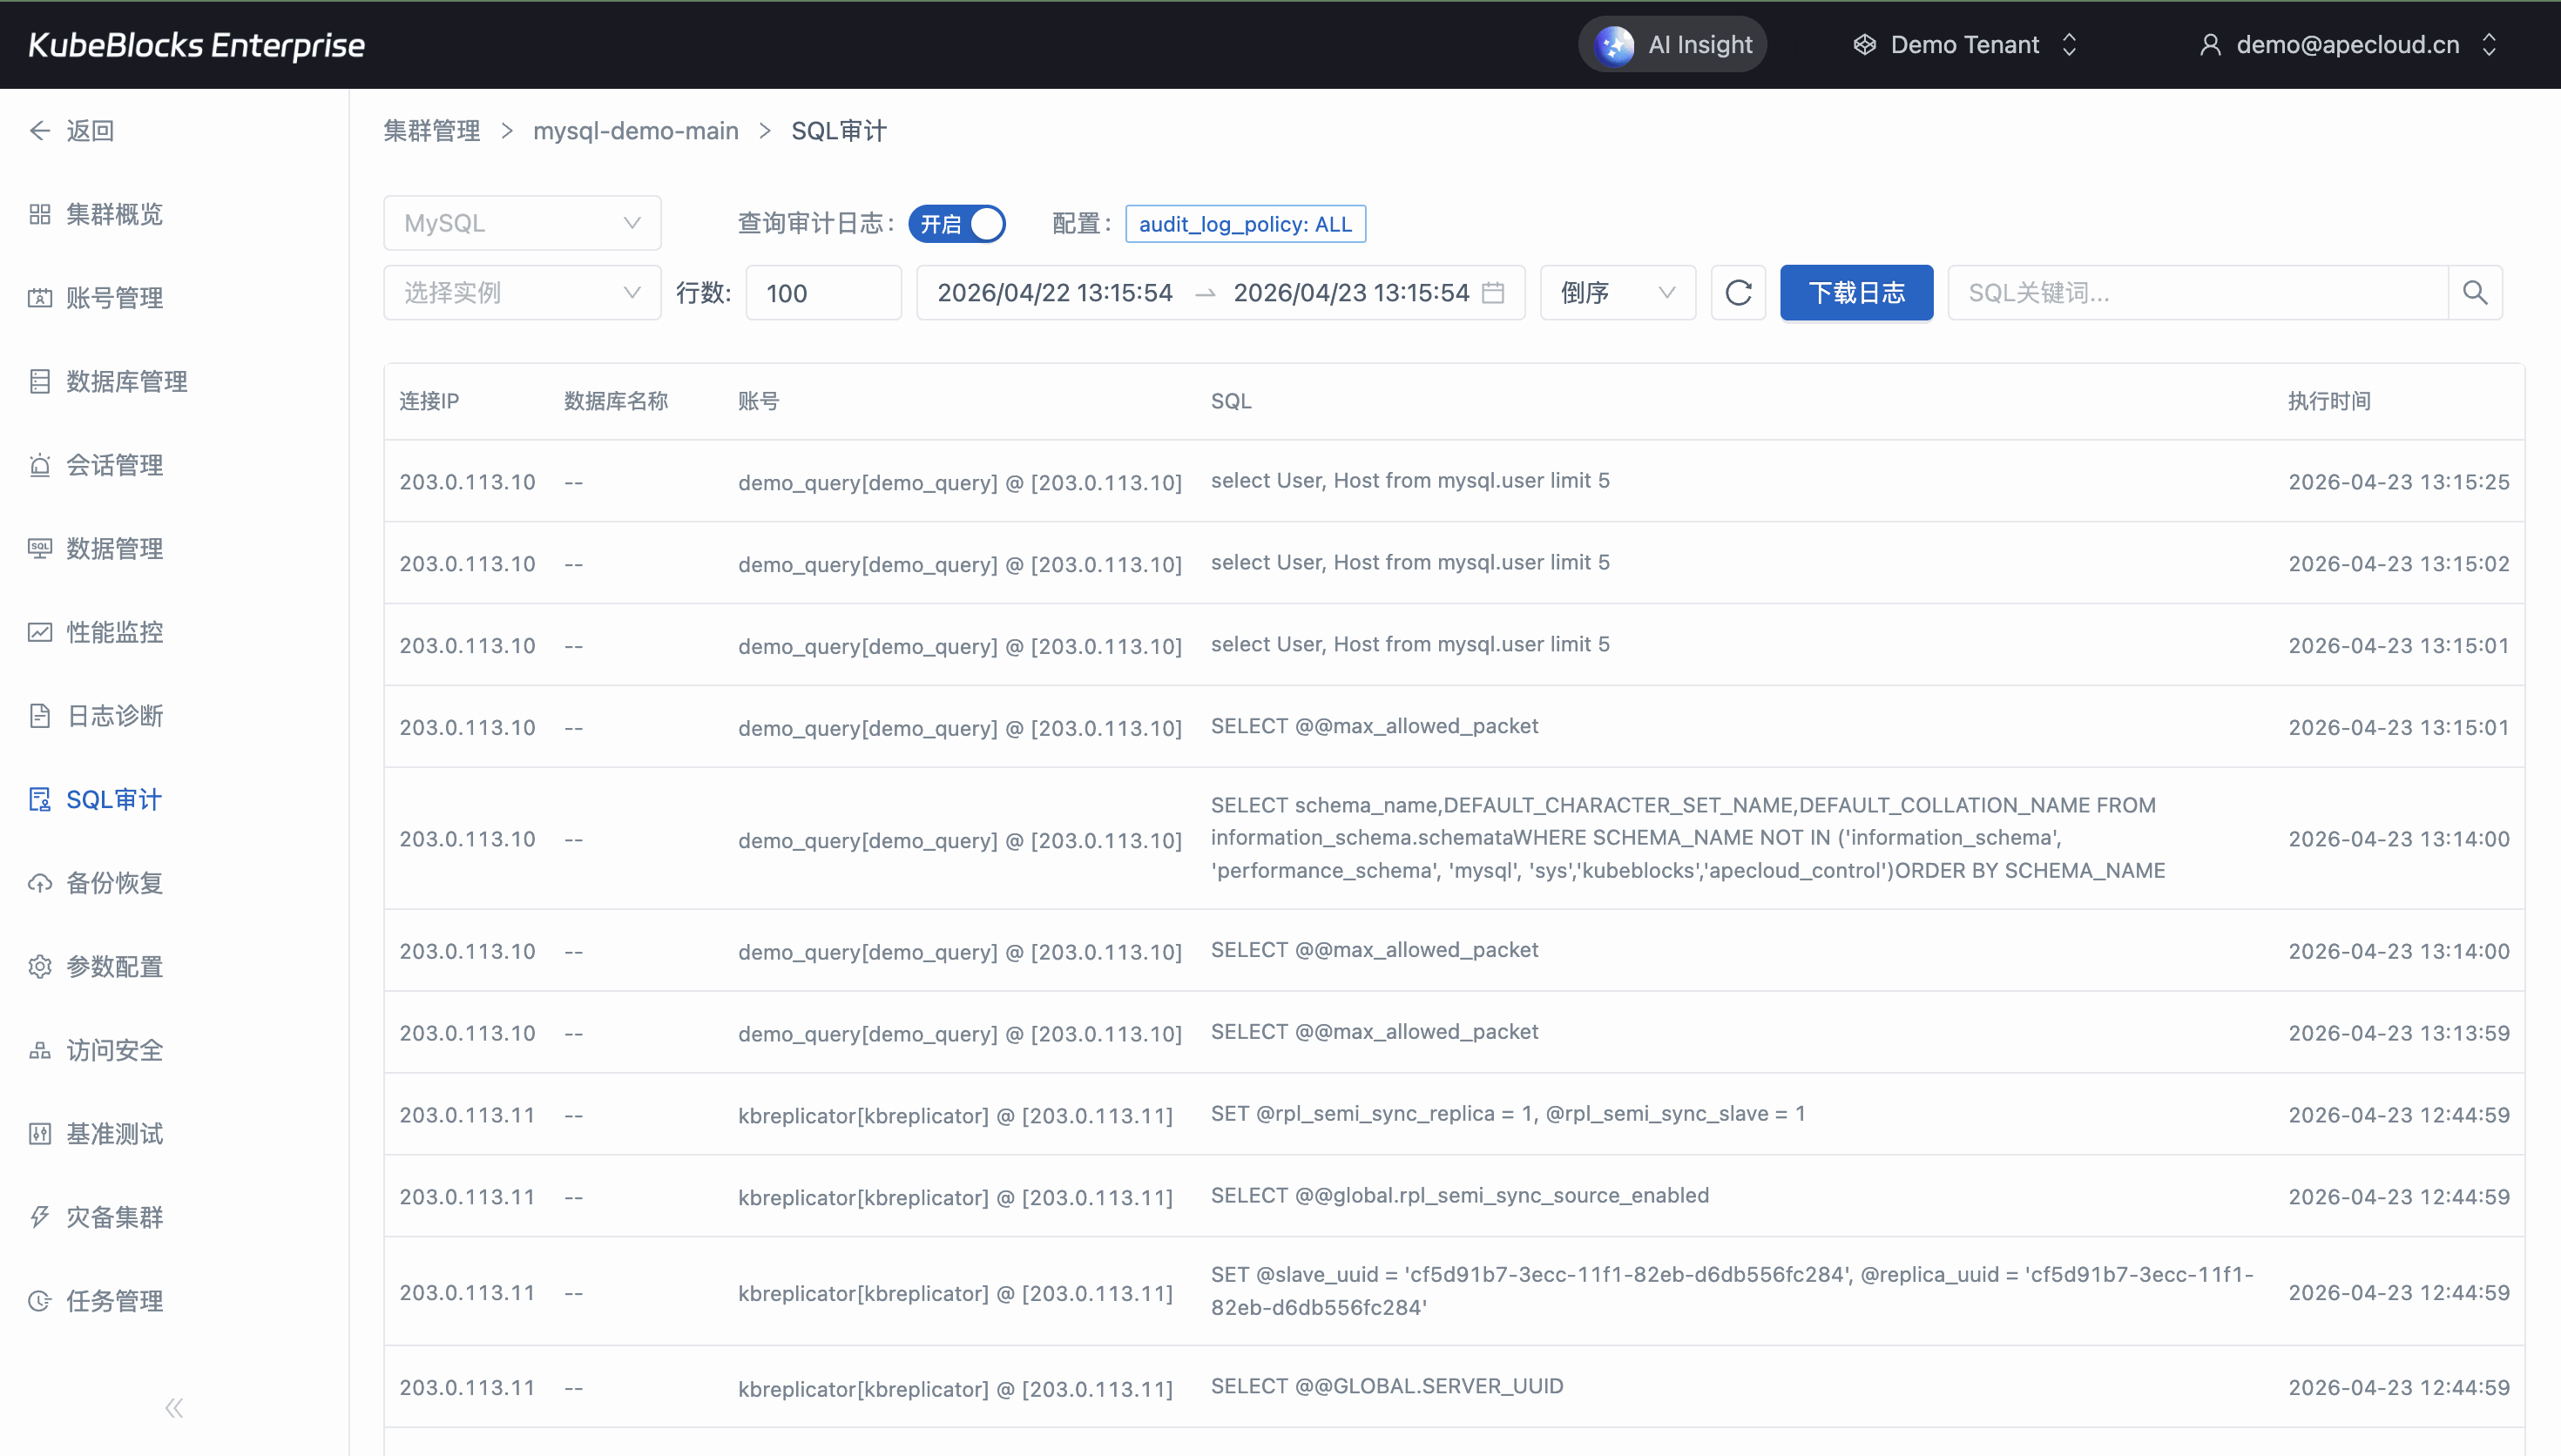This screenshot has height=1456, width=2561.
Task: Click the SQL关键词 search field
Action: point(2196,293)
